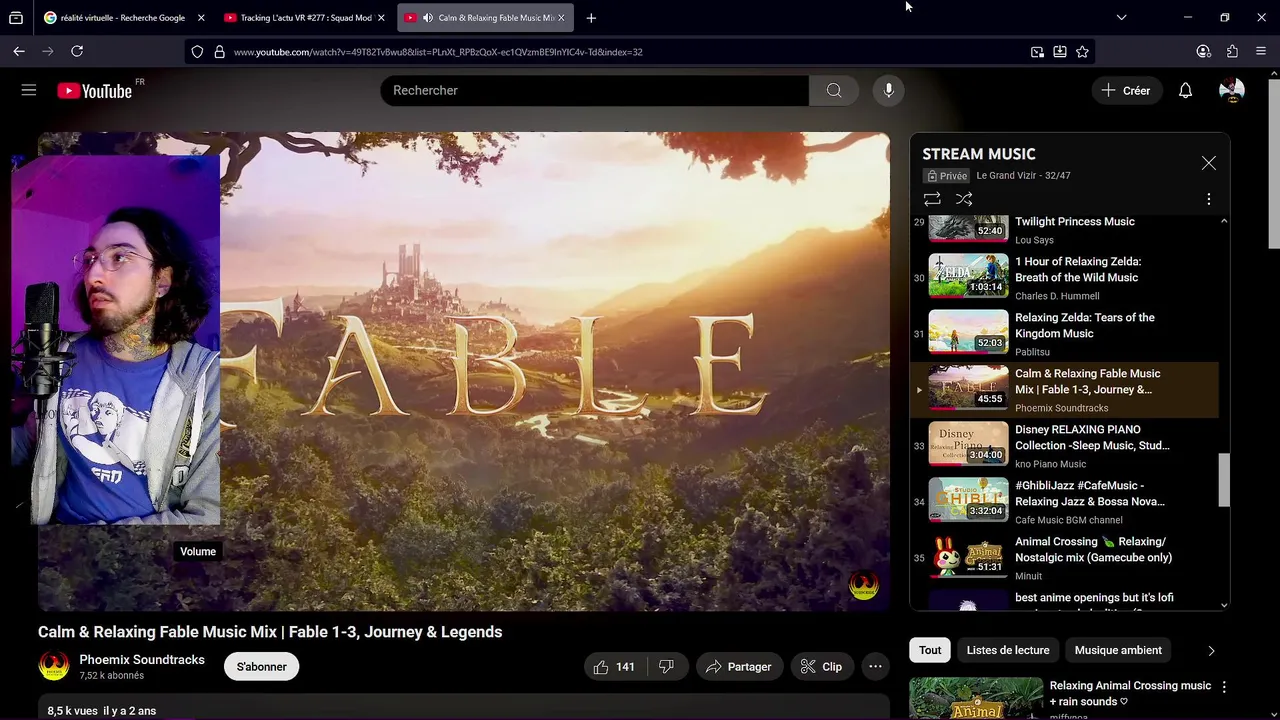Image resolution: width=1280 pixels, height=720 pixels.
Task: Close the STREAM MUSIC playlist panel
Action: pos(1209,163)
